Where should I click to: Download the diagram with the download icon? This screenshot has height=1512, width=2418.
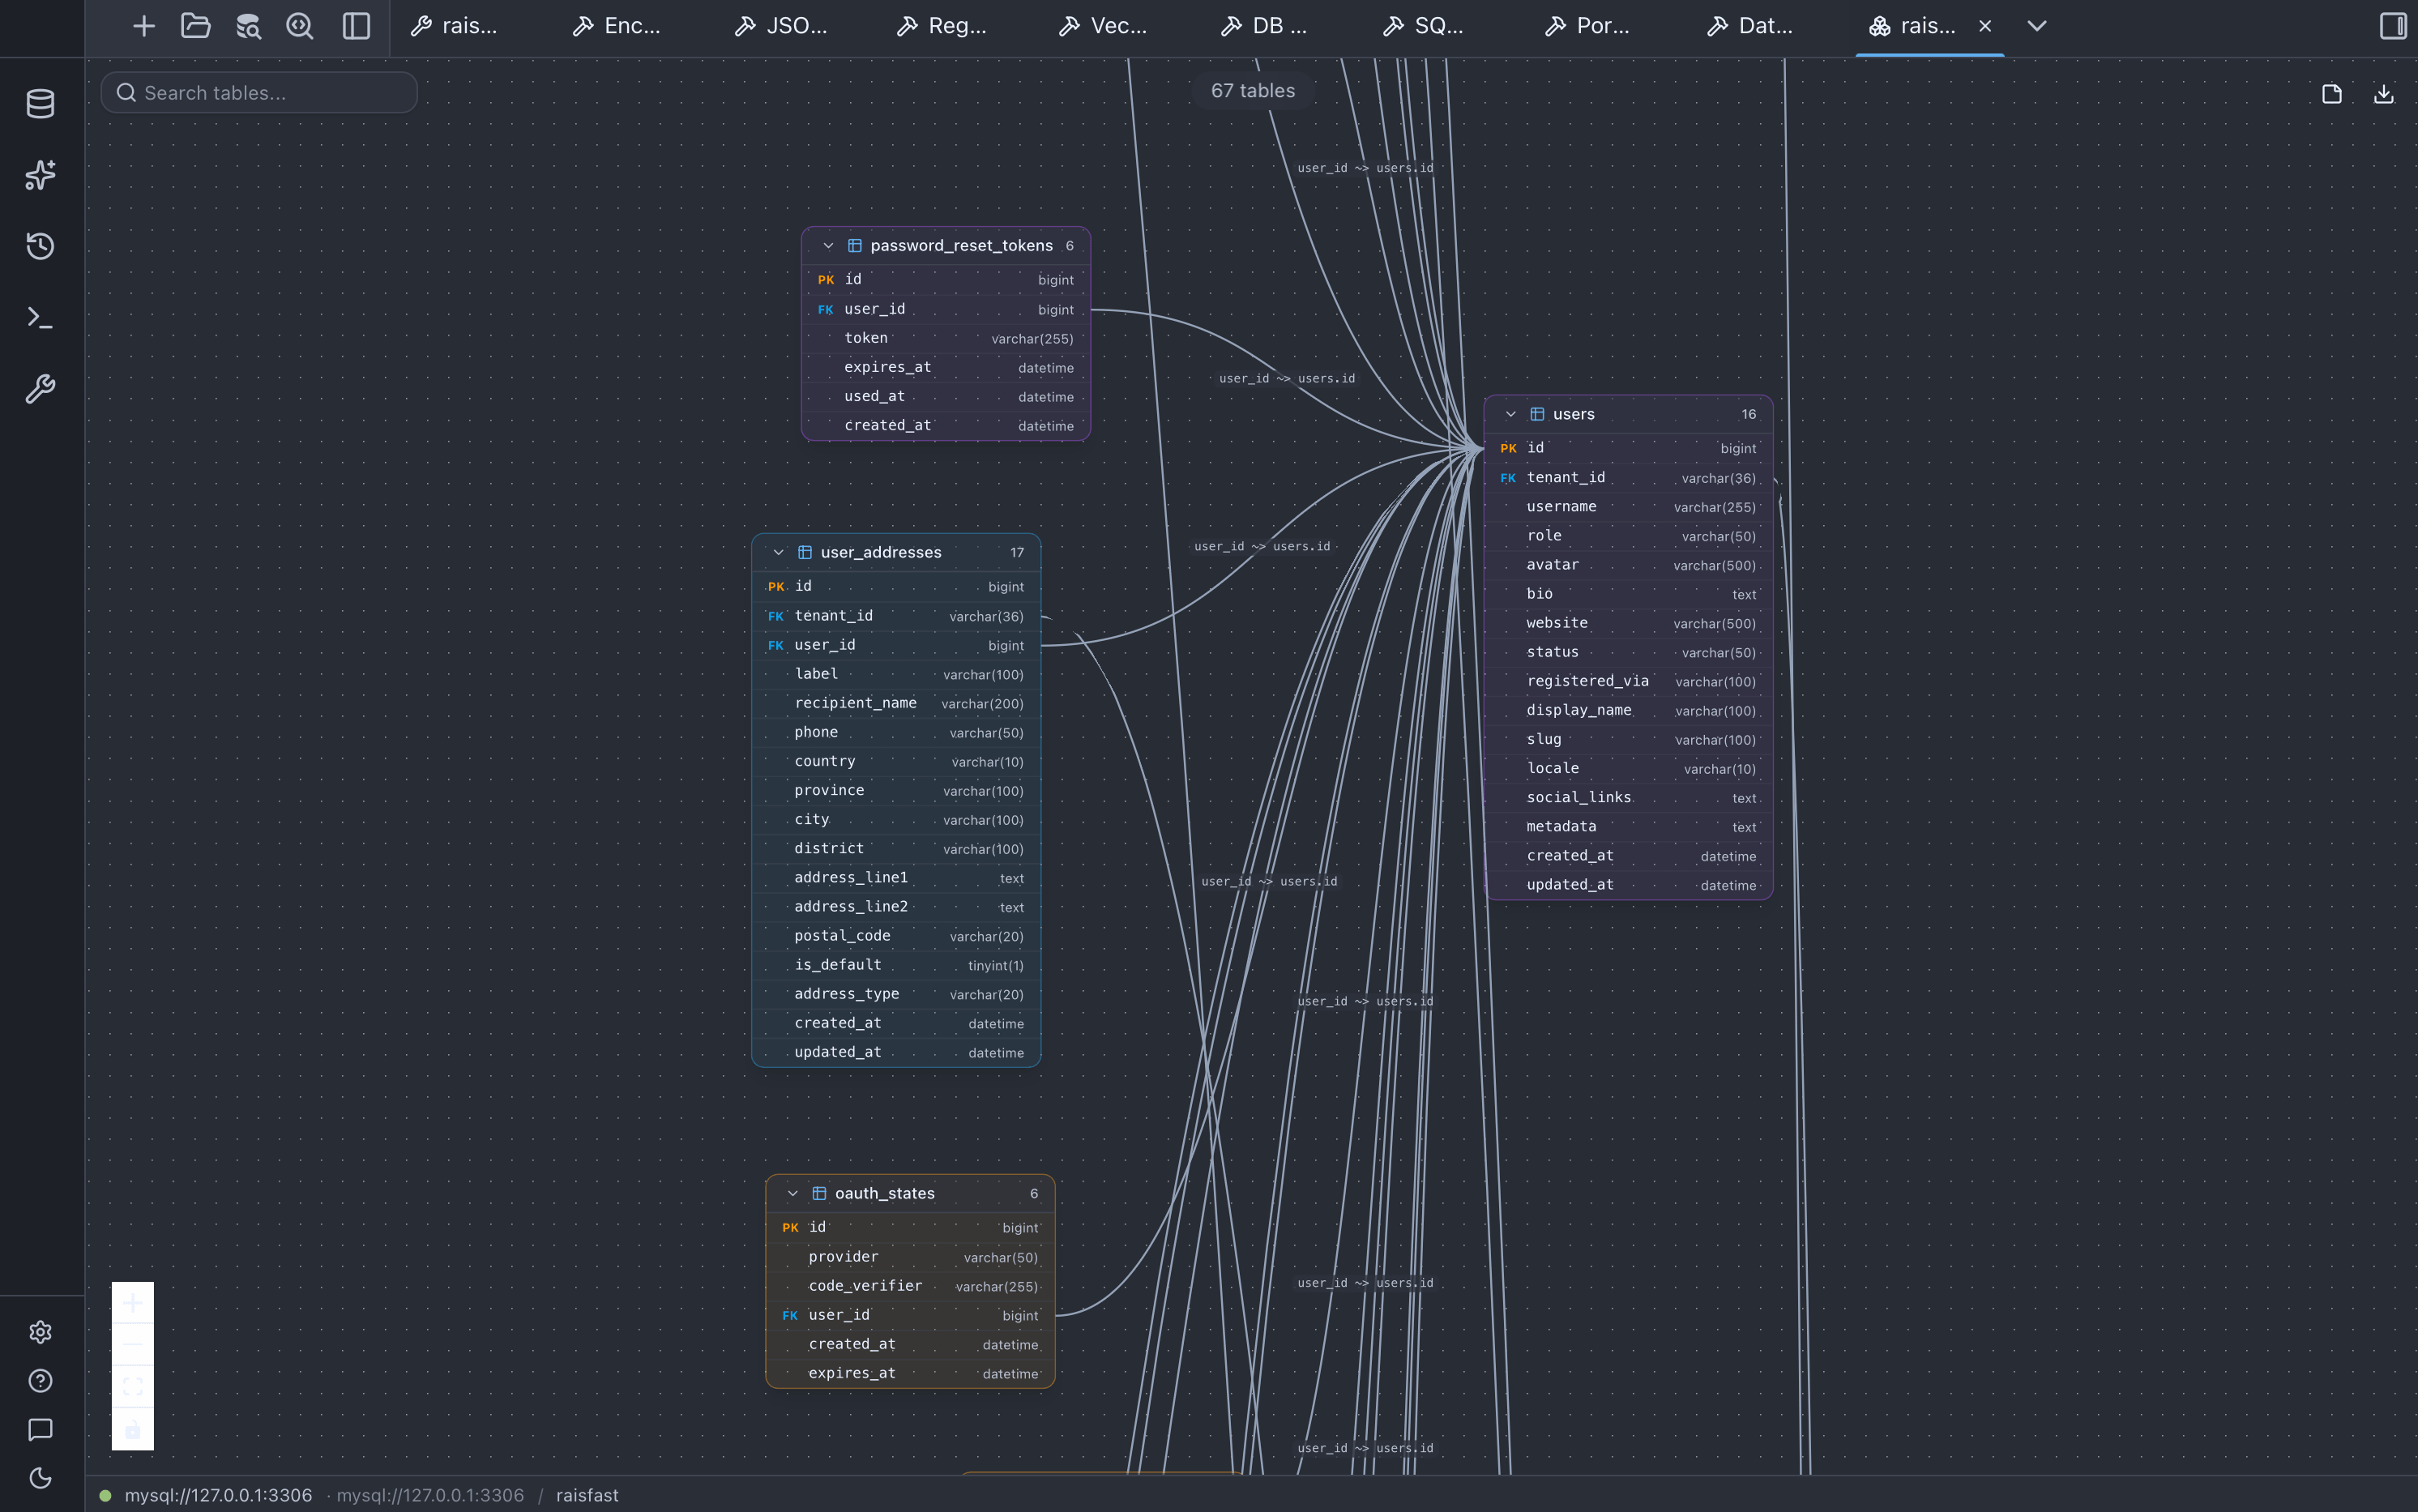pos(2384,94)
